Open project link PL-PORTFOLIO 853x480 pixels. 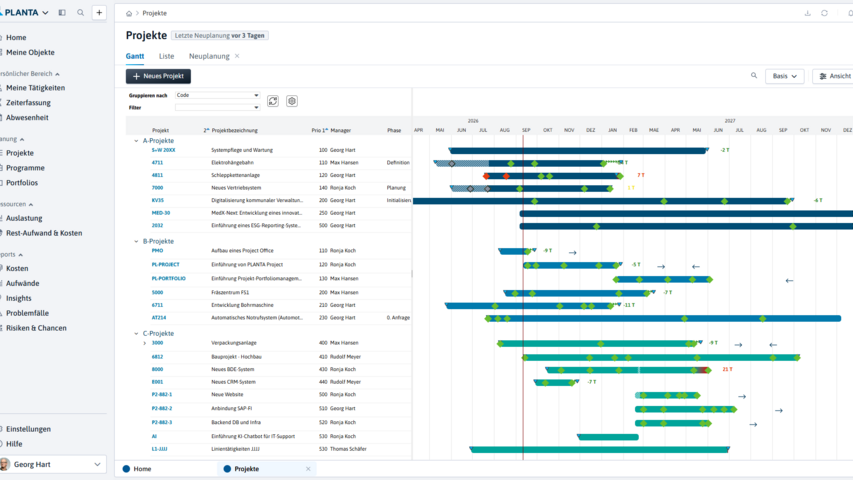point(169,278)
